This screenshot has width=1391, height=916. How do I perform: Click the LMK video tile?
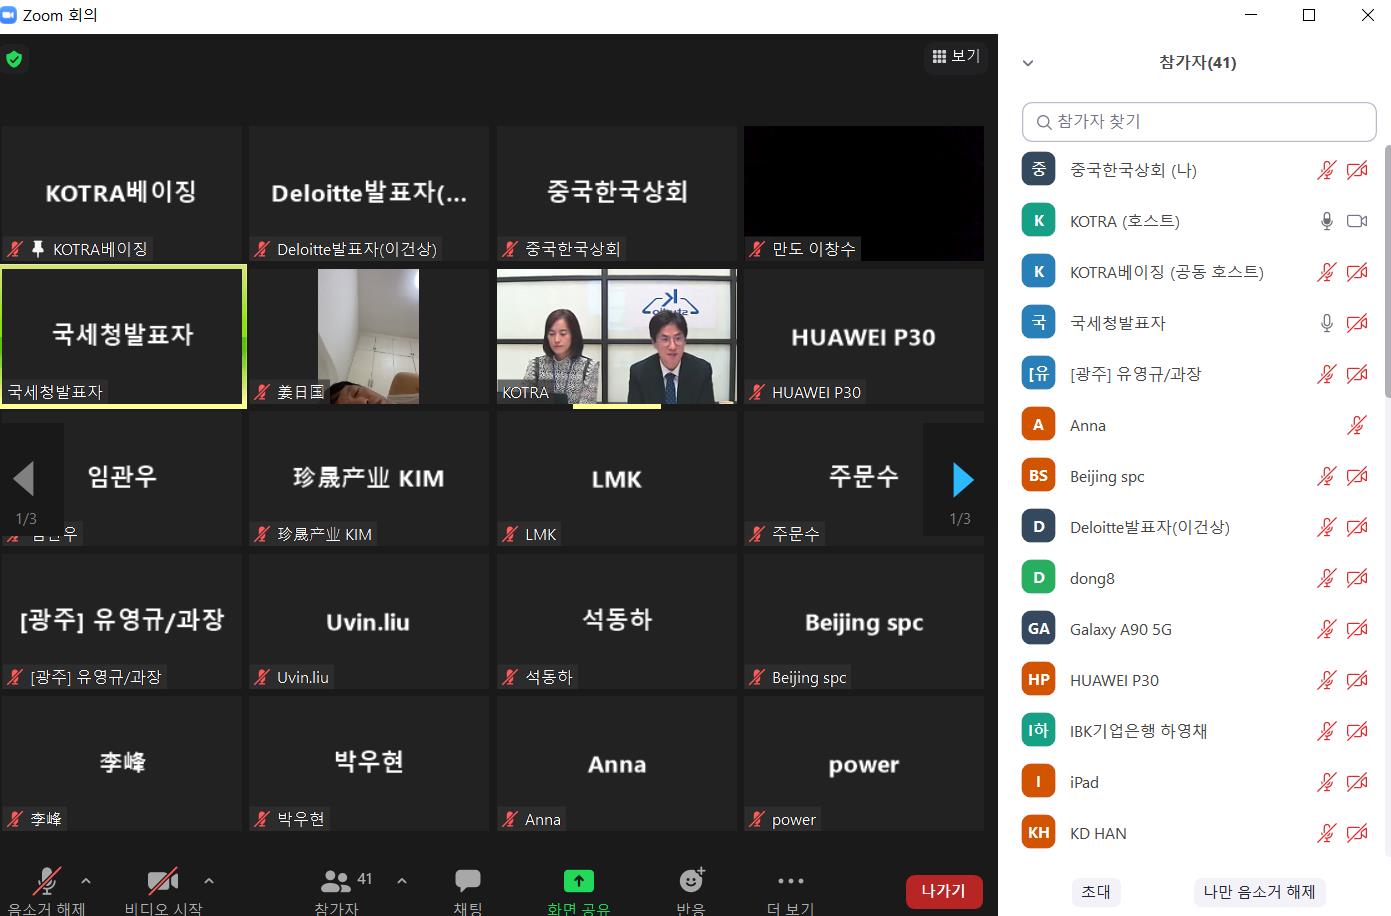617,479
